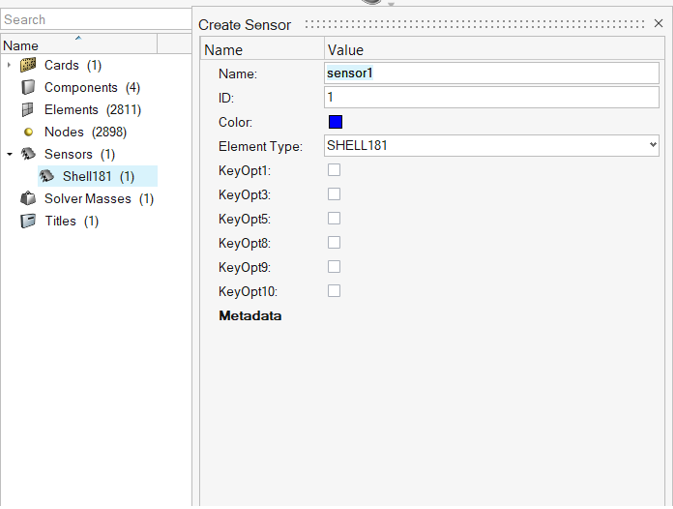Click the Titles icon in tree
This screenshot has height=509, width=673.
[x=28, y=221]
